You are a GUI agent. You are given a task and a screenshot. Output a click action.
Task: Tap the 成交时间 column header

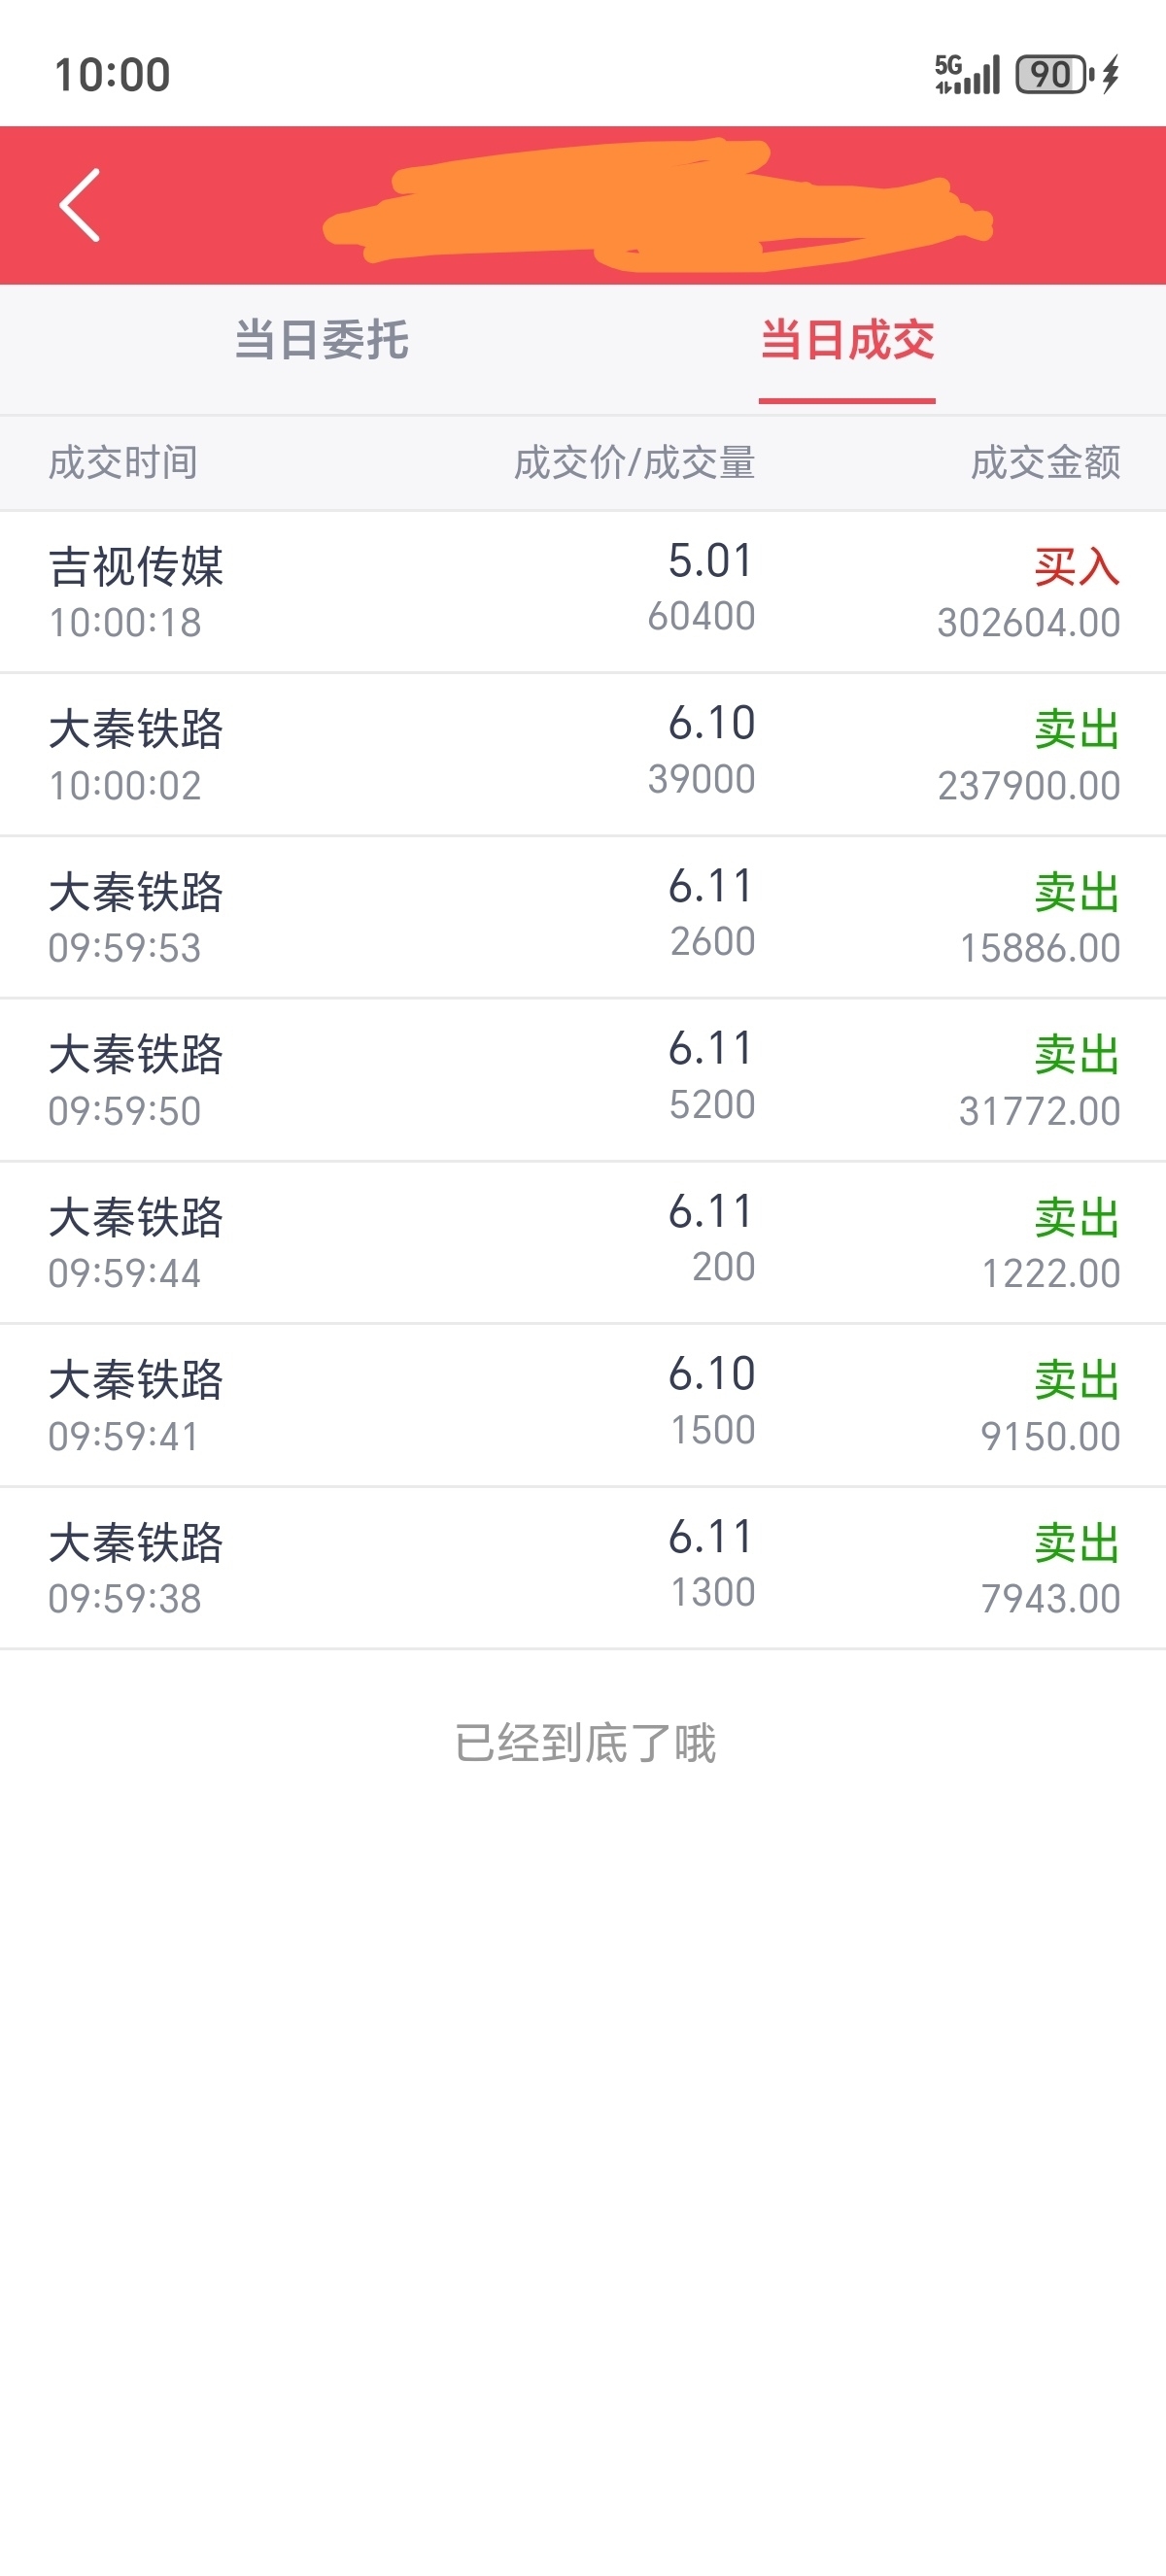point(123,463)
